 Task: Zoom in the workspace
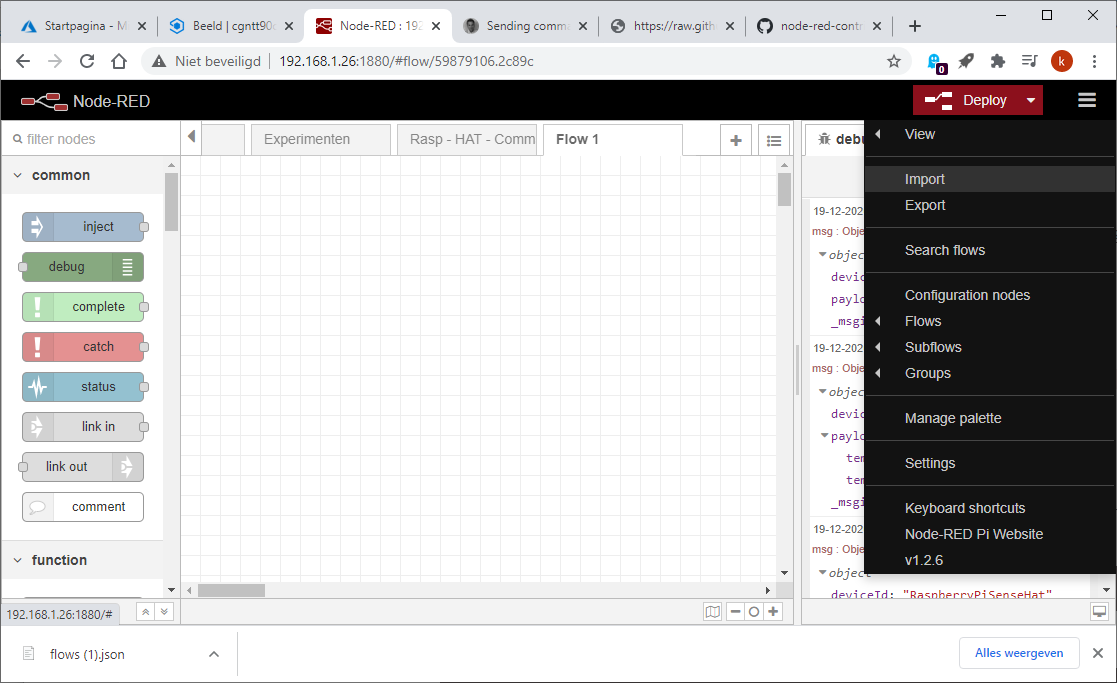[773, 611]
